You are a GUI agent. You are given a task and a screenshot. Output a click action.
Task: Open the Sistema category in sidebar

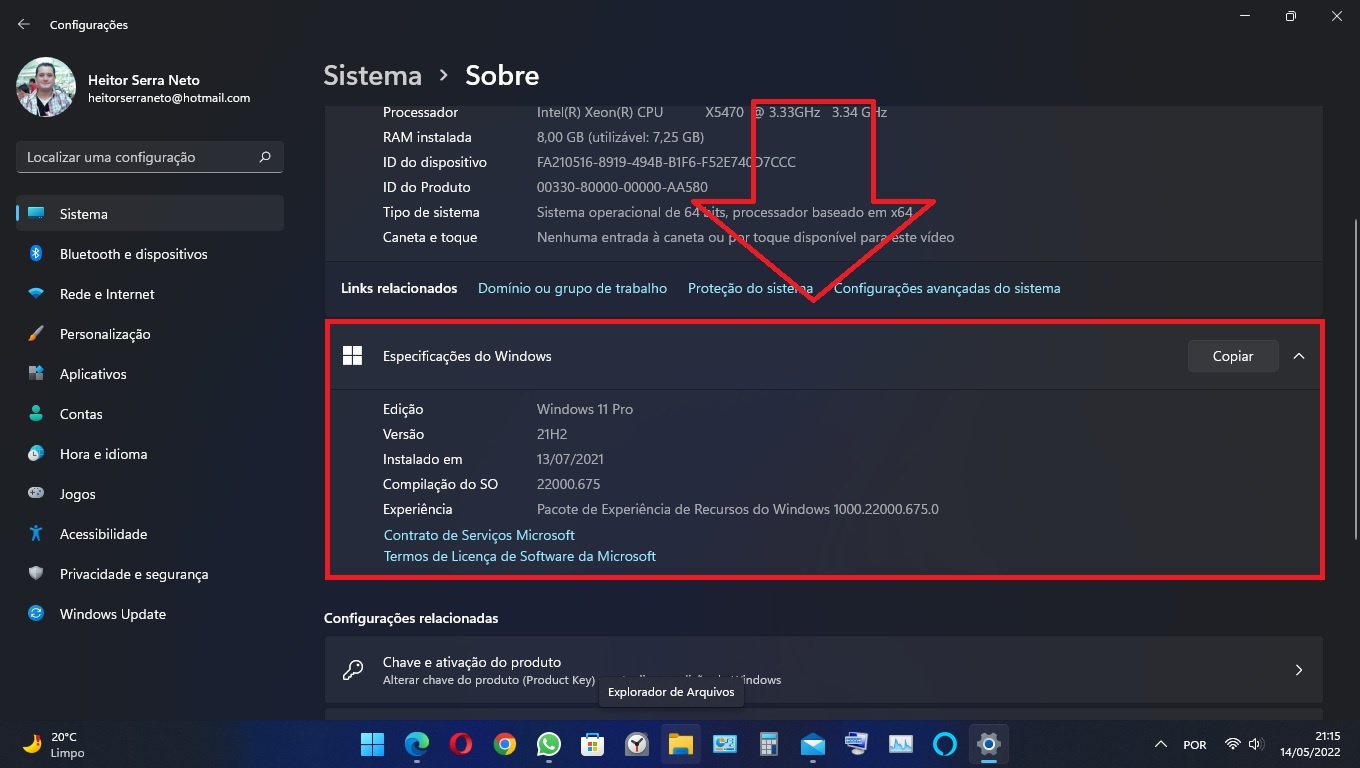pyautogui.click(x=150, y=214)
